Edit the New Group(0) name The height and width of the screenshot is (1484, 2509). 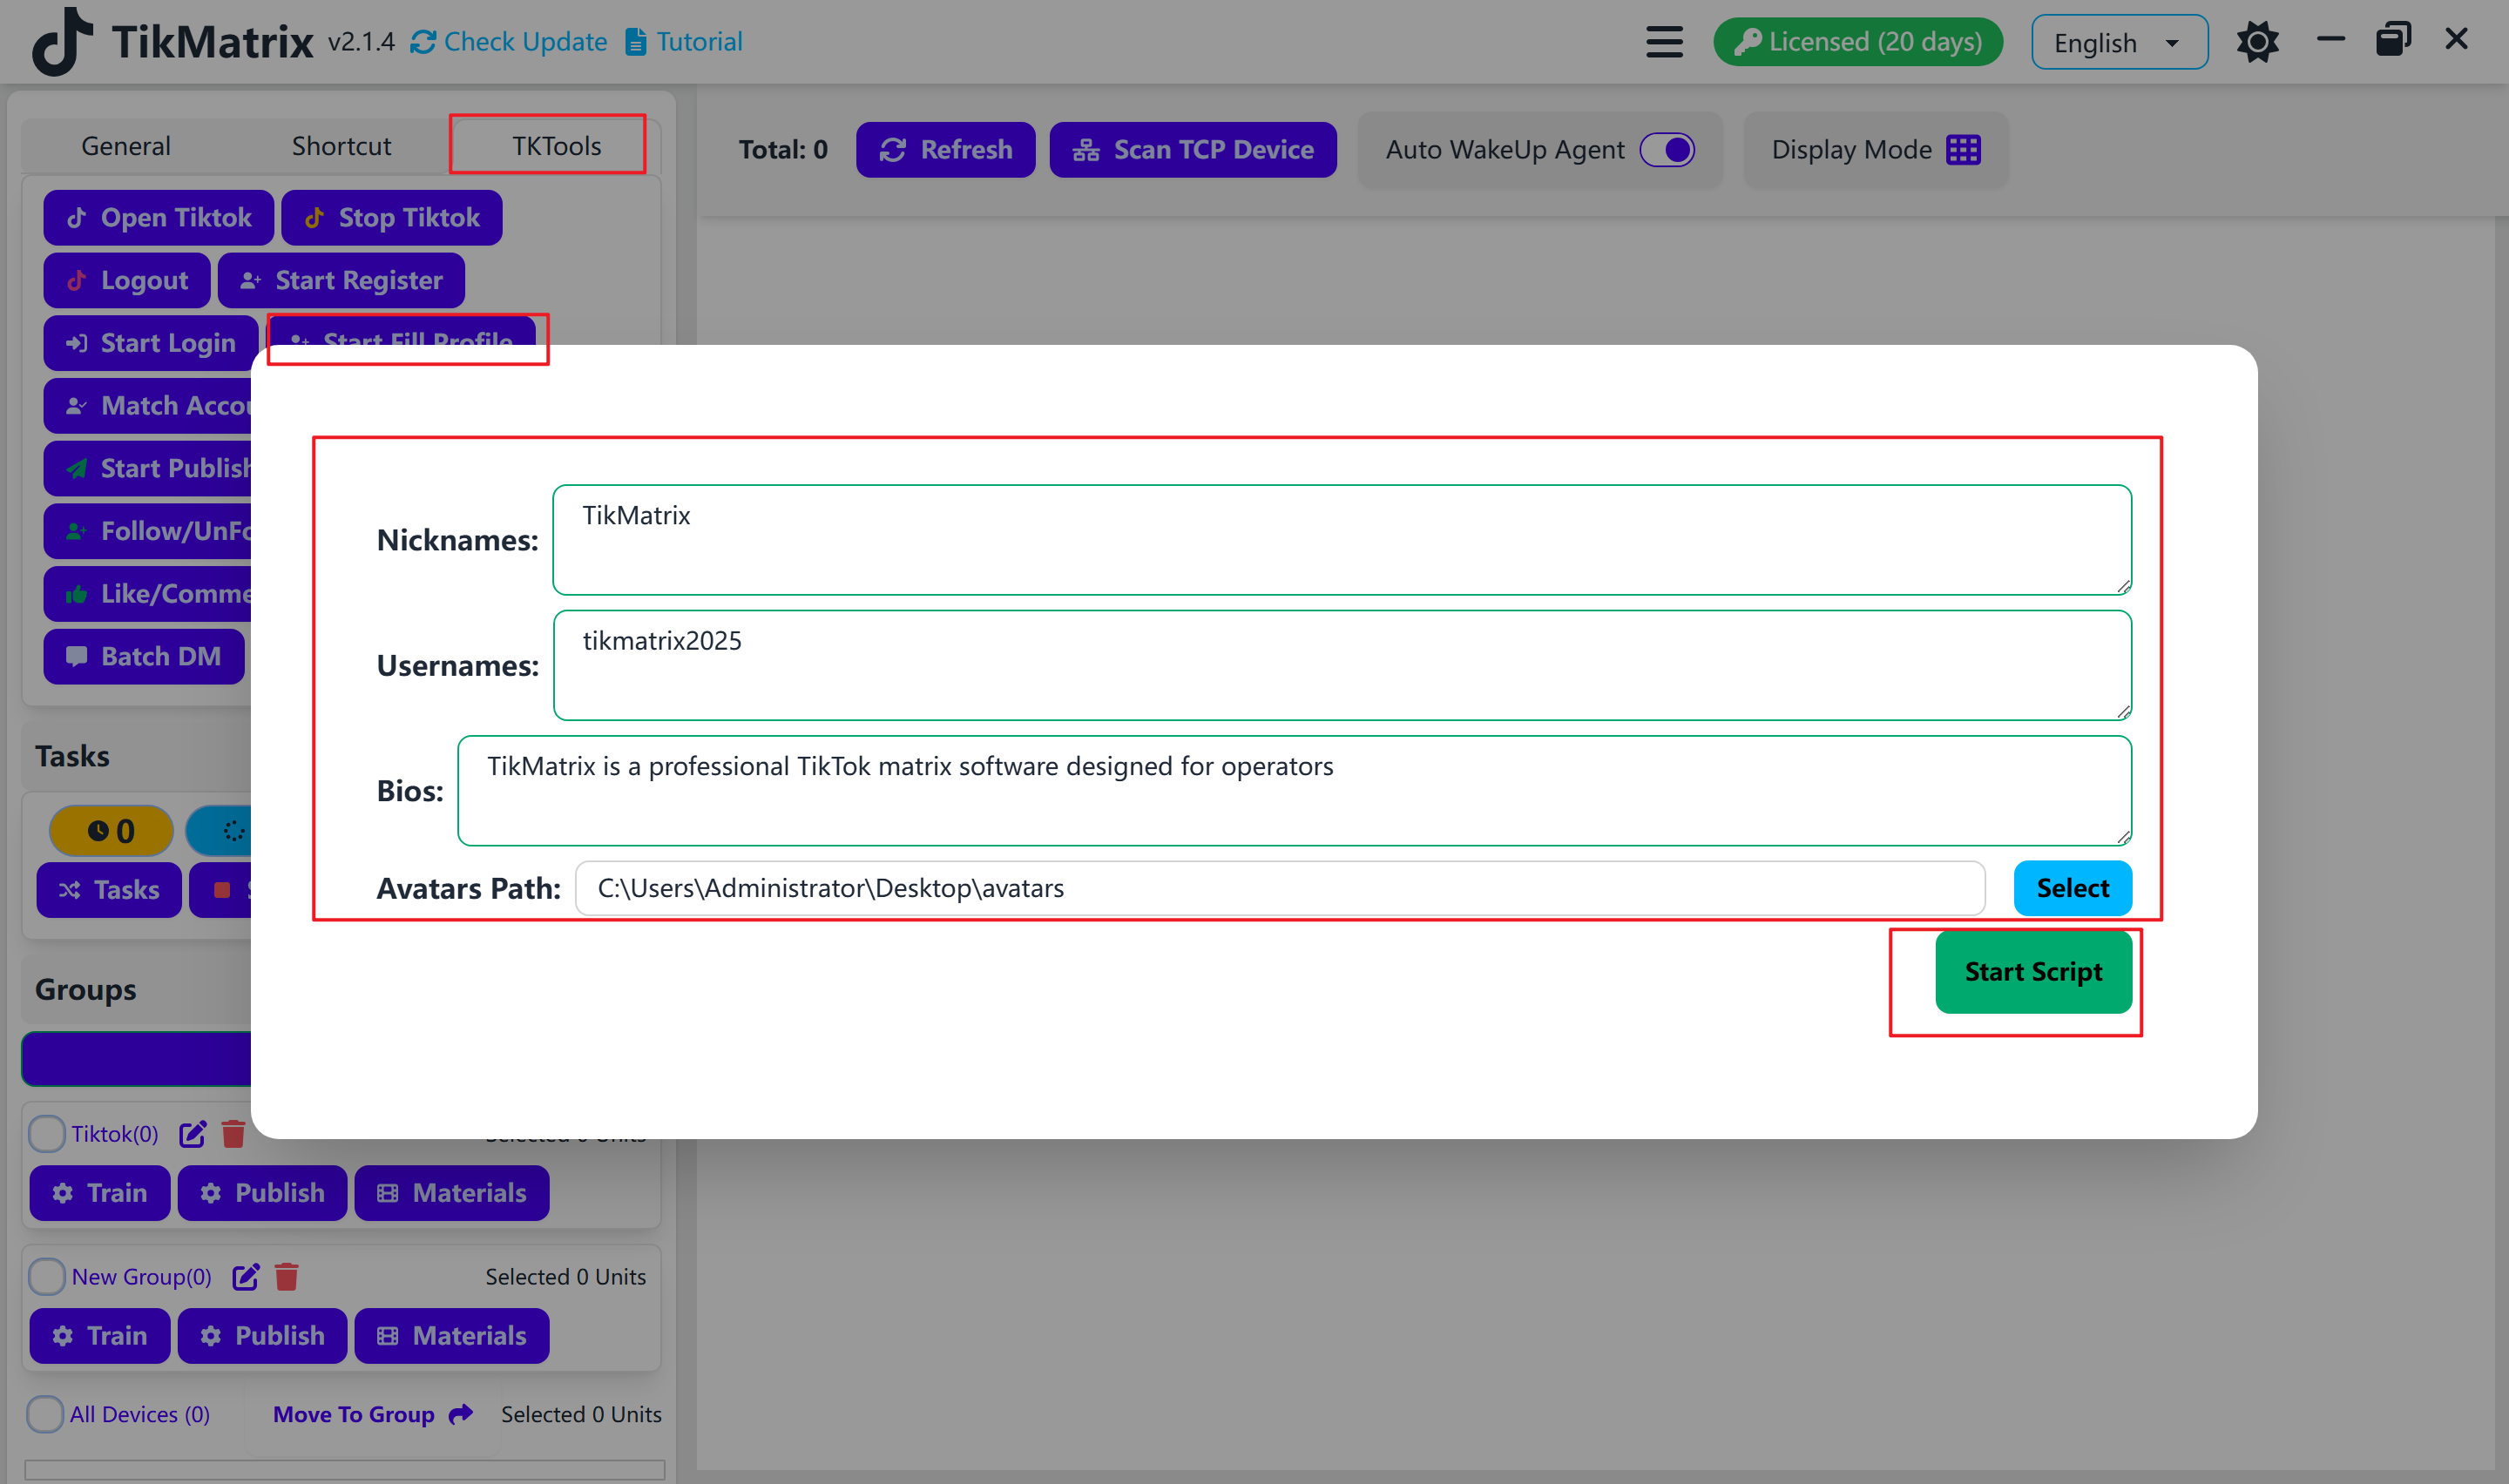click(246, 1277)
